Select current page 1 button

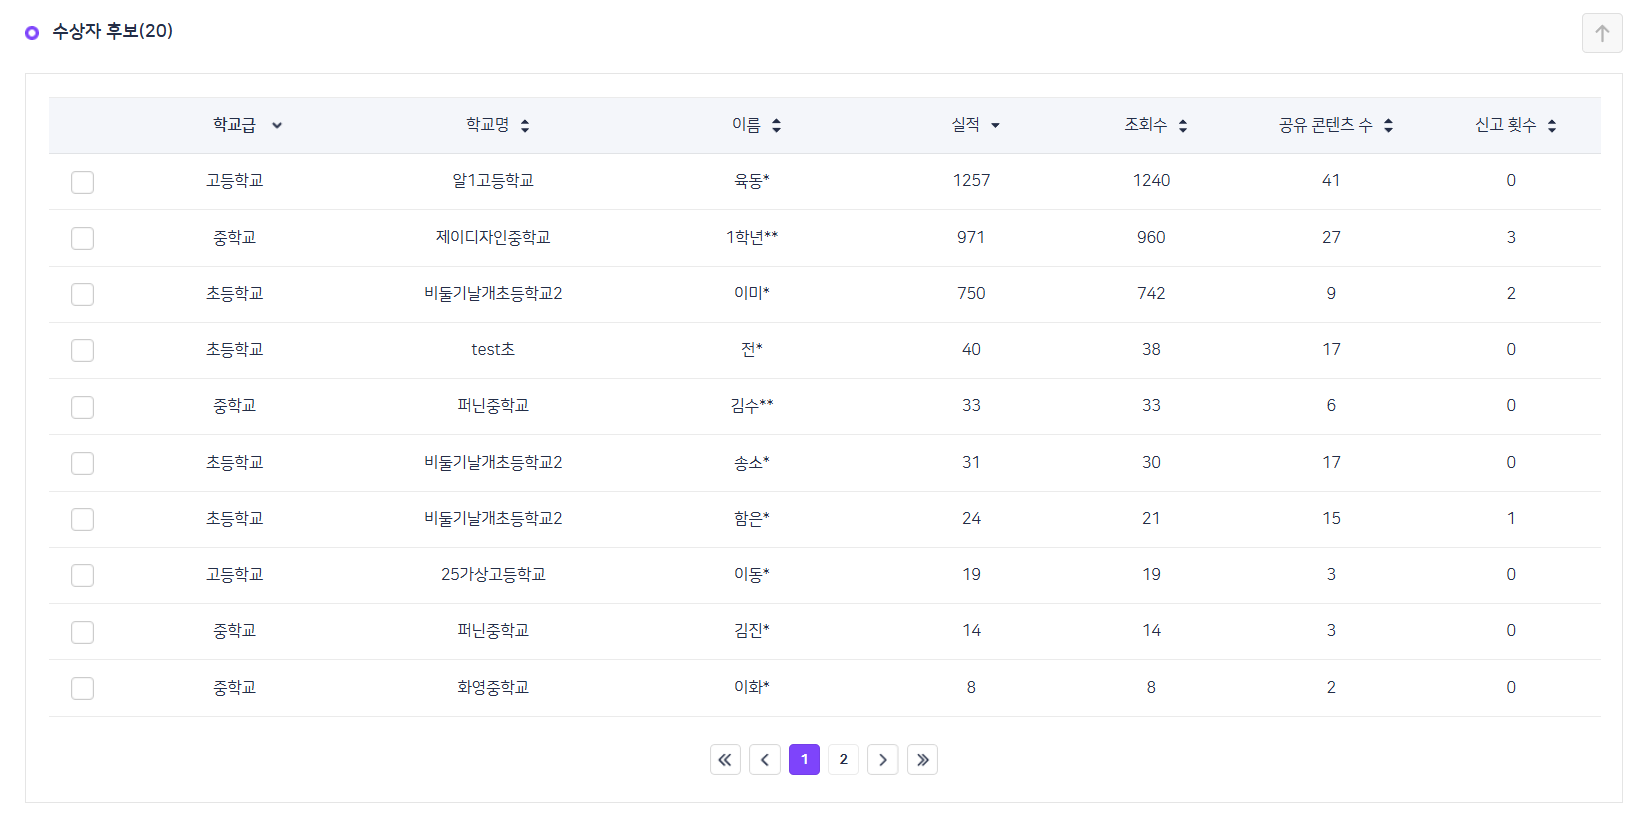804,760
